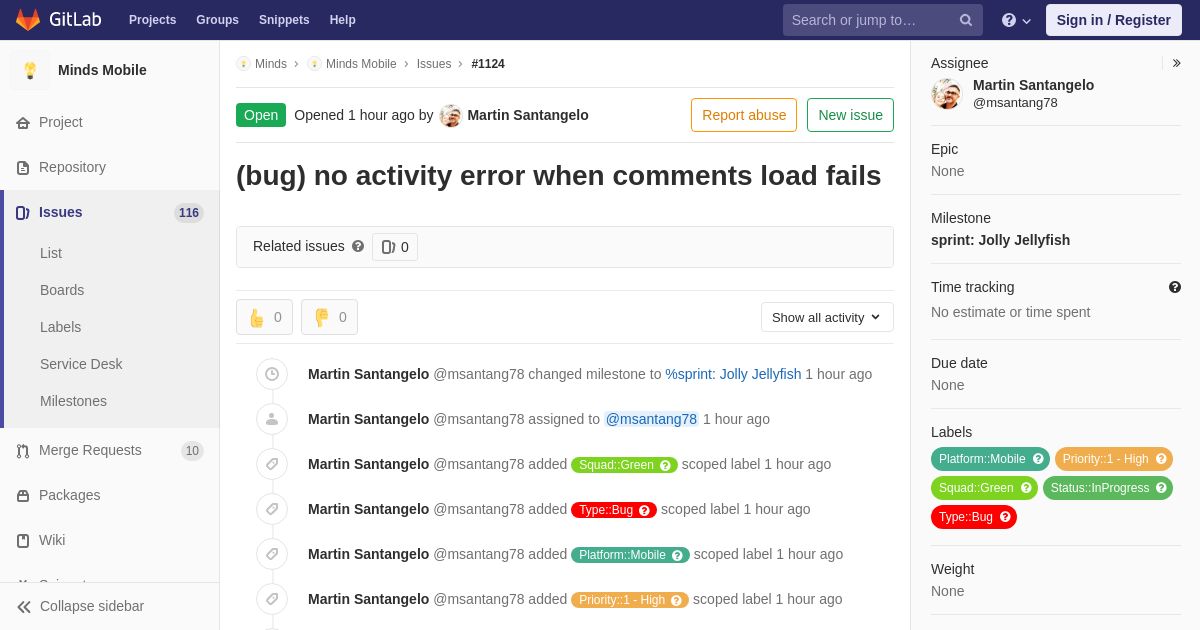Open the Service Desk submenu item
The image size is (1200, 630).
81,364
